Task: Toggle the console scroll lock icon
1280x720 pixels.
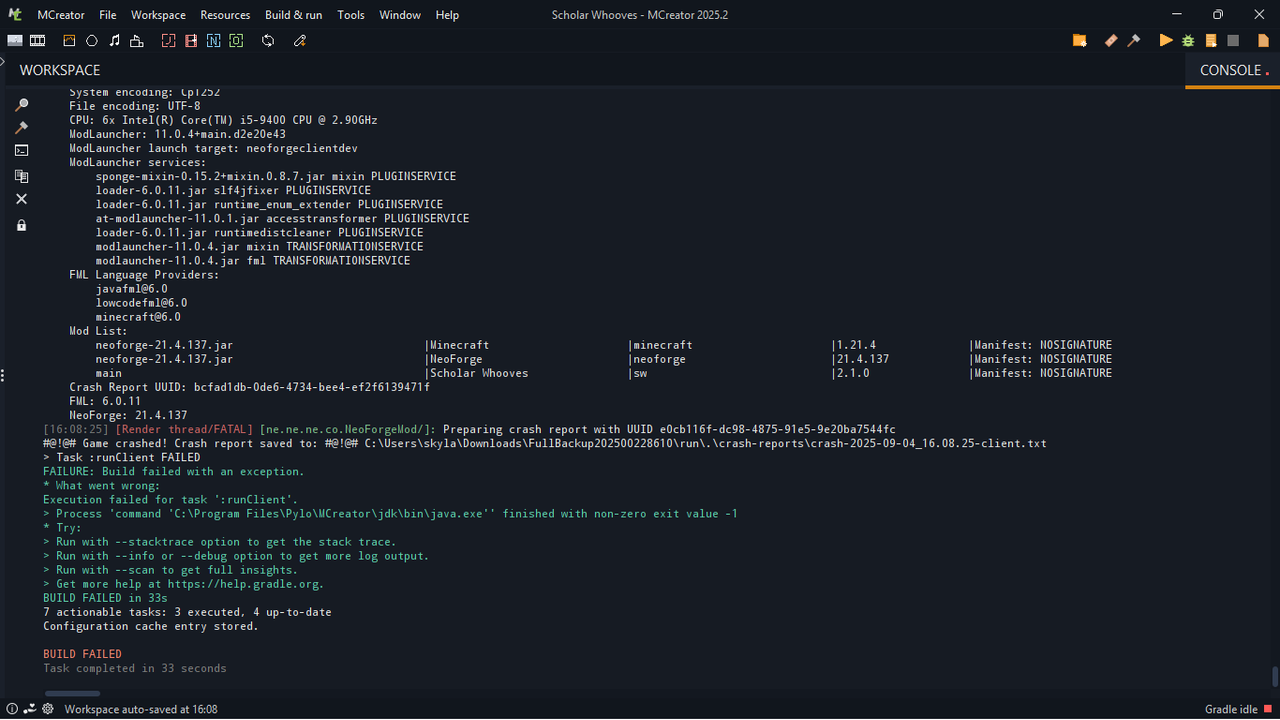Action: [21, 226]
